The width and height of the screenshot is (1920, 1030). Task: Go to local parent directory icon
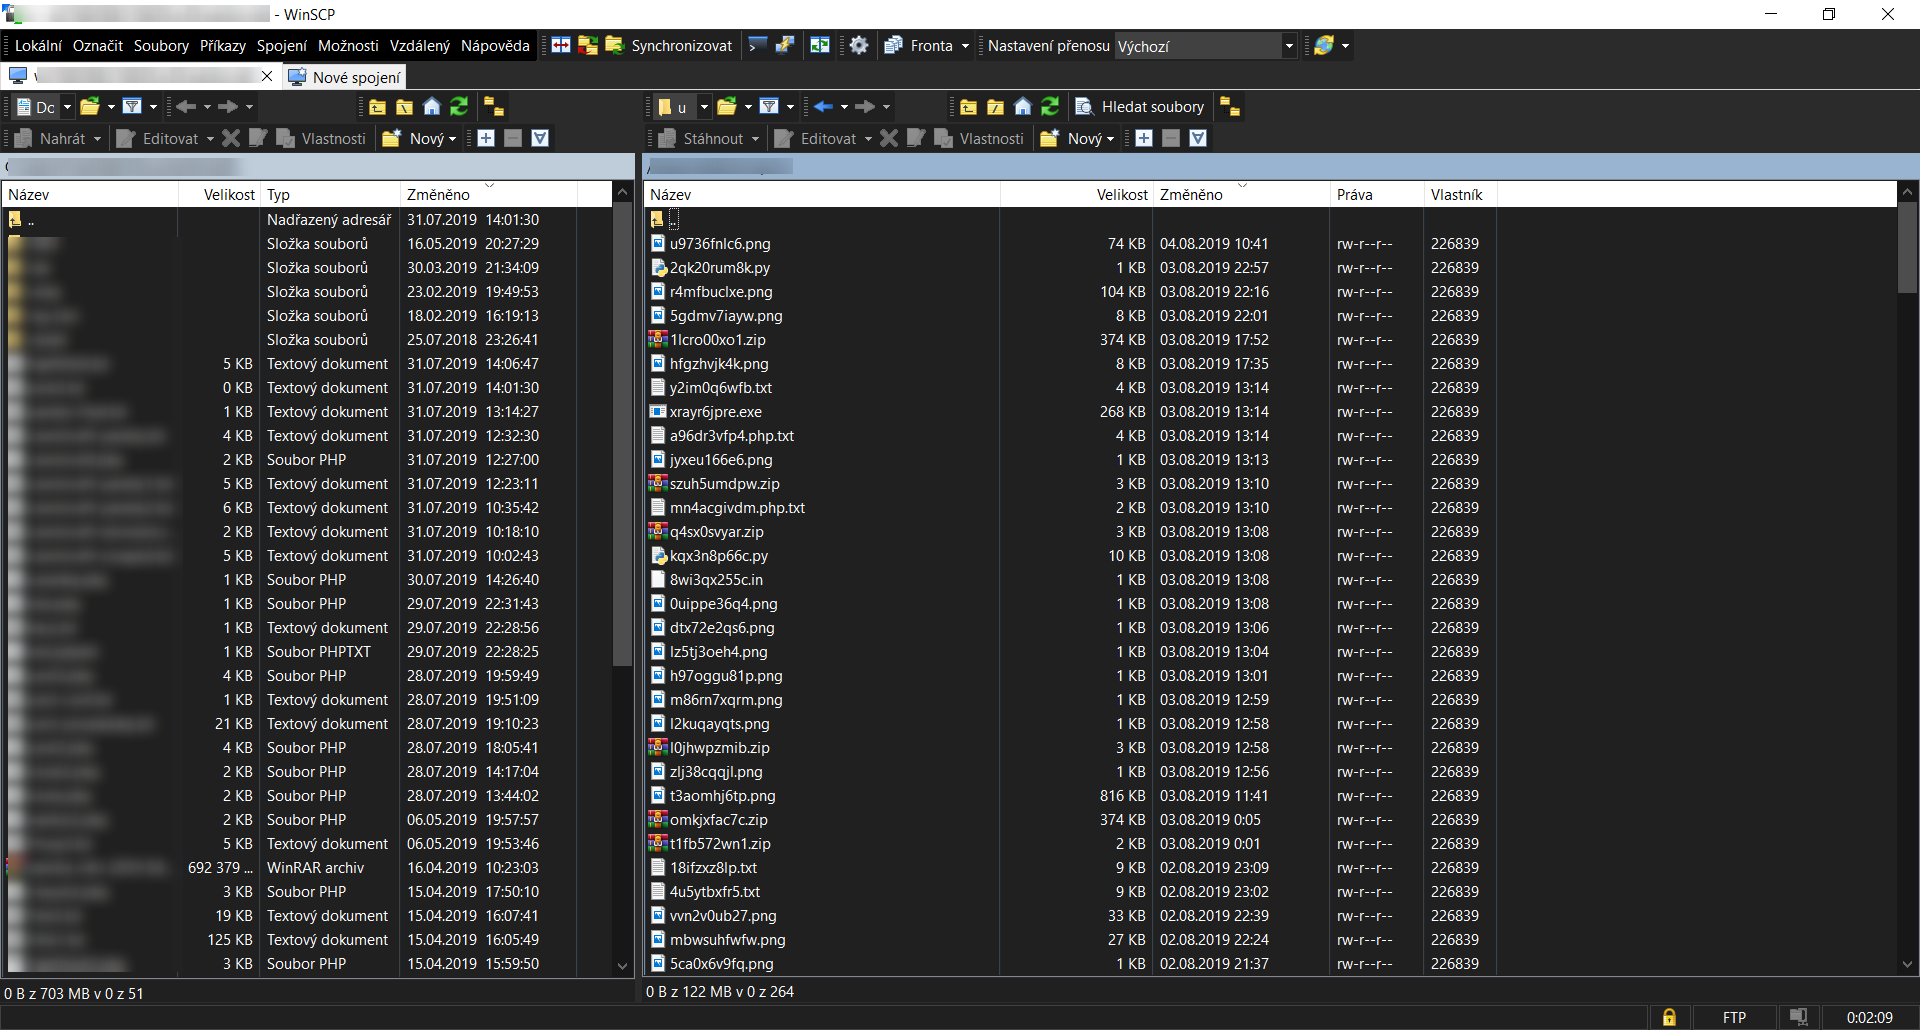click(377, 107)
